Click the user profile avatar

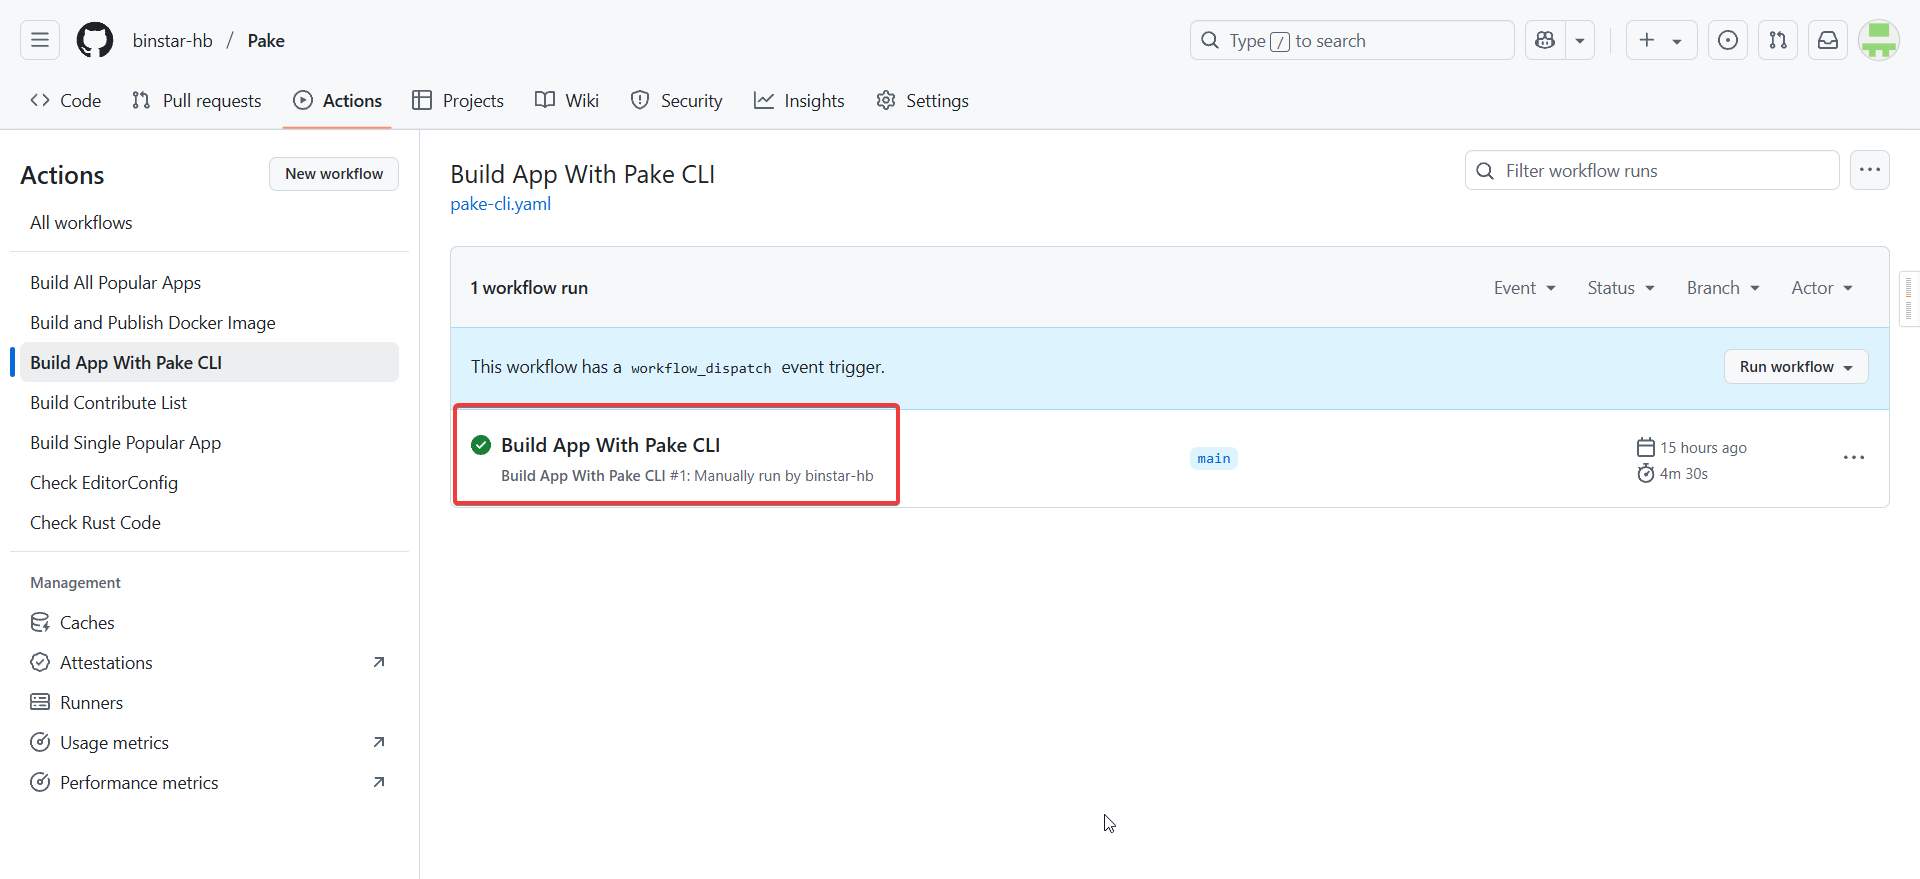coord(1878,40)
